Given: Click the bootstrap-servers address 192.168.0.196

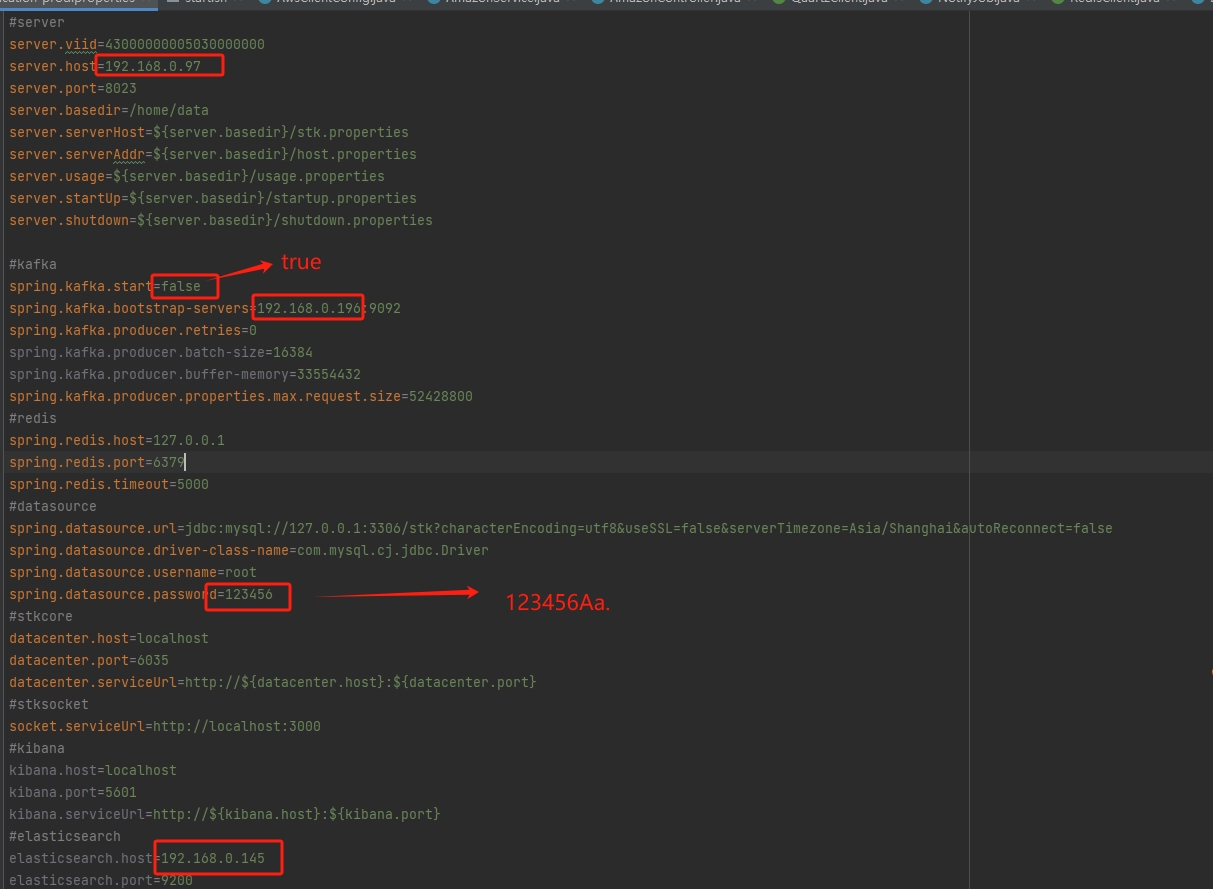Looking at the screenshot, I should click(309, 308).
